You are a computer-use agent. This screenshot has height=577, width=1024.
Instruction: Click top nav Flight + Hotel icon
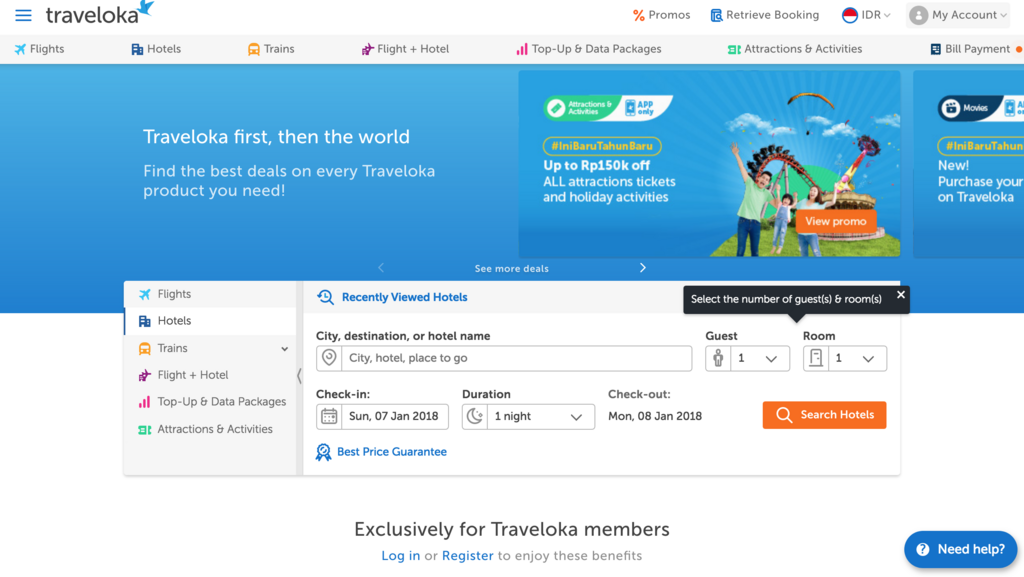pos(367,49)
